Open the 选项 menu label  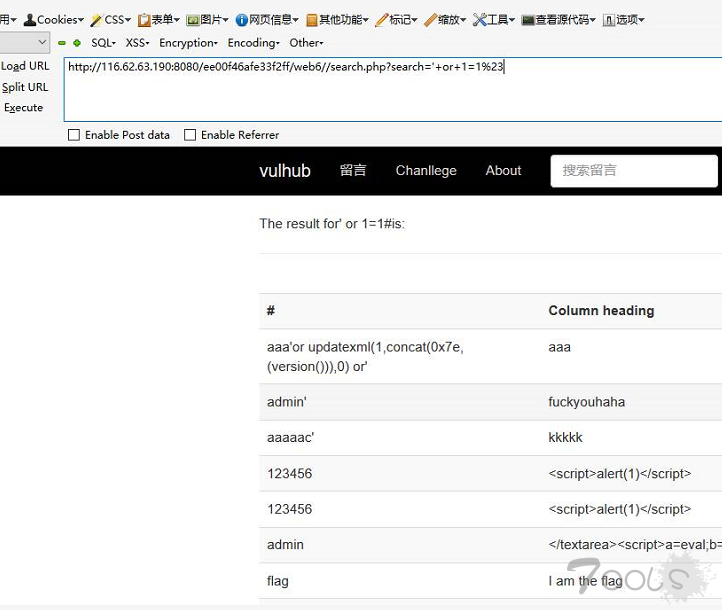(x=630, y=20)
